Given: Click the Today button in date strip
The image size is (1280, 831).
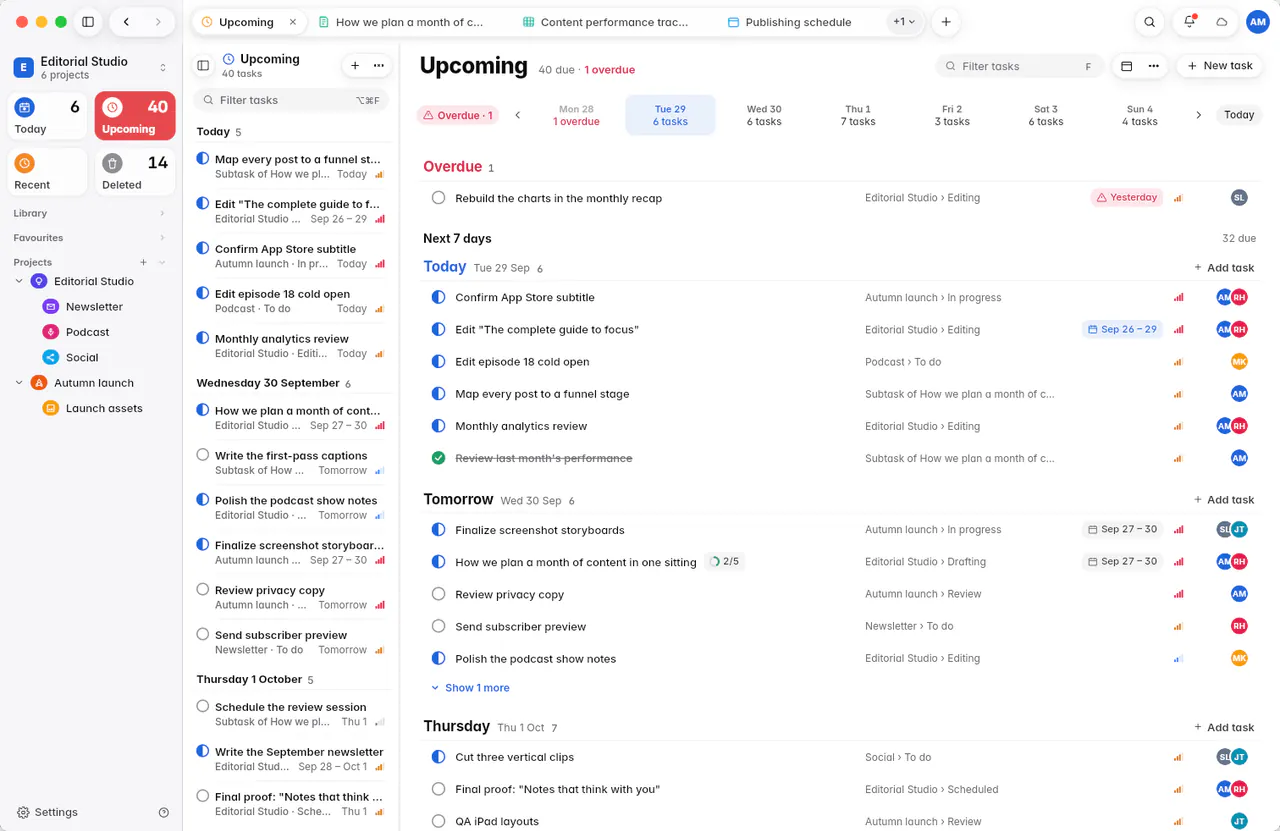Looking at the screenshot, I should point(1239,115).
